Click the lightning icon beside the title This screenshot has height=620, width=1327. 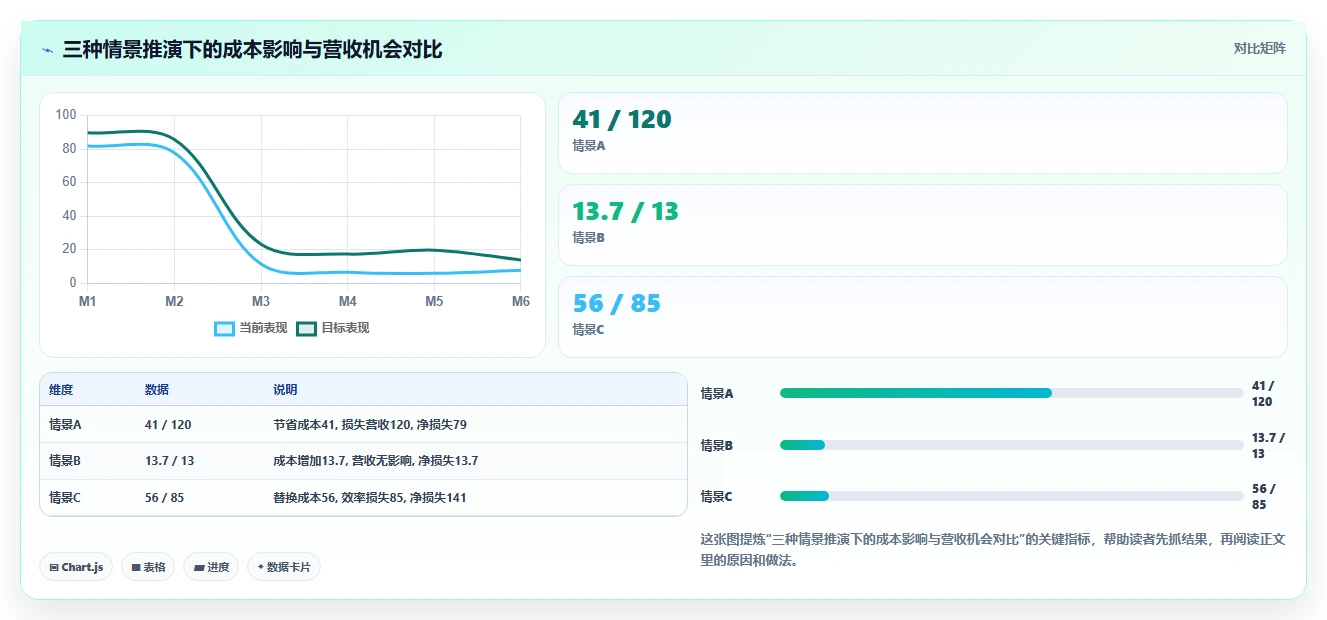click(47, 50)
